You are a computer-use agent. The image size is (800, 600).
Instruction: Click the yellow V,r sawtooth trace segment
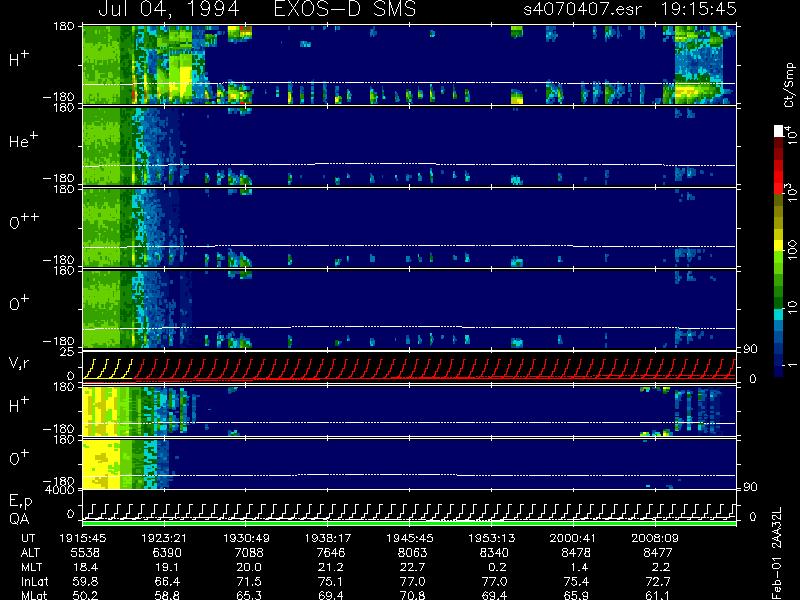point(108,369)
